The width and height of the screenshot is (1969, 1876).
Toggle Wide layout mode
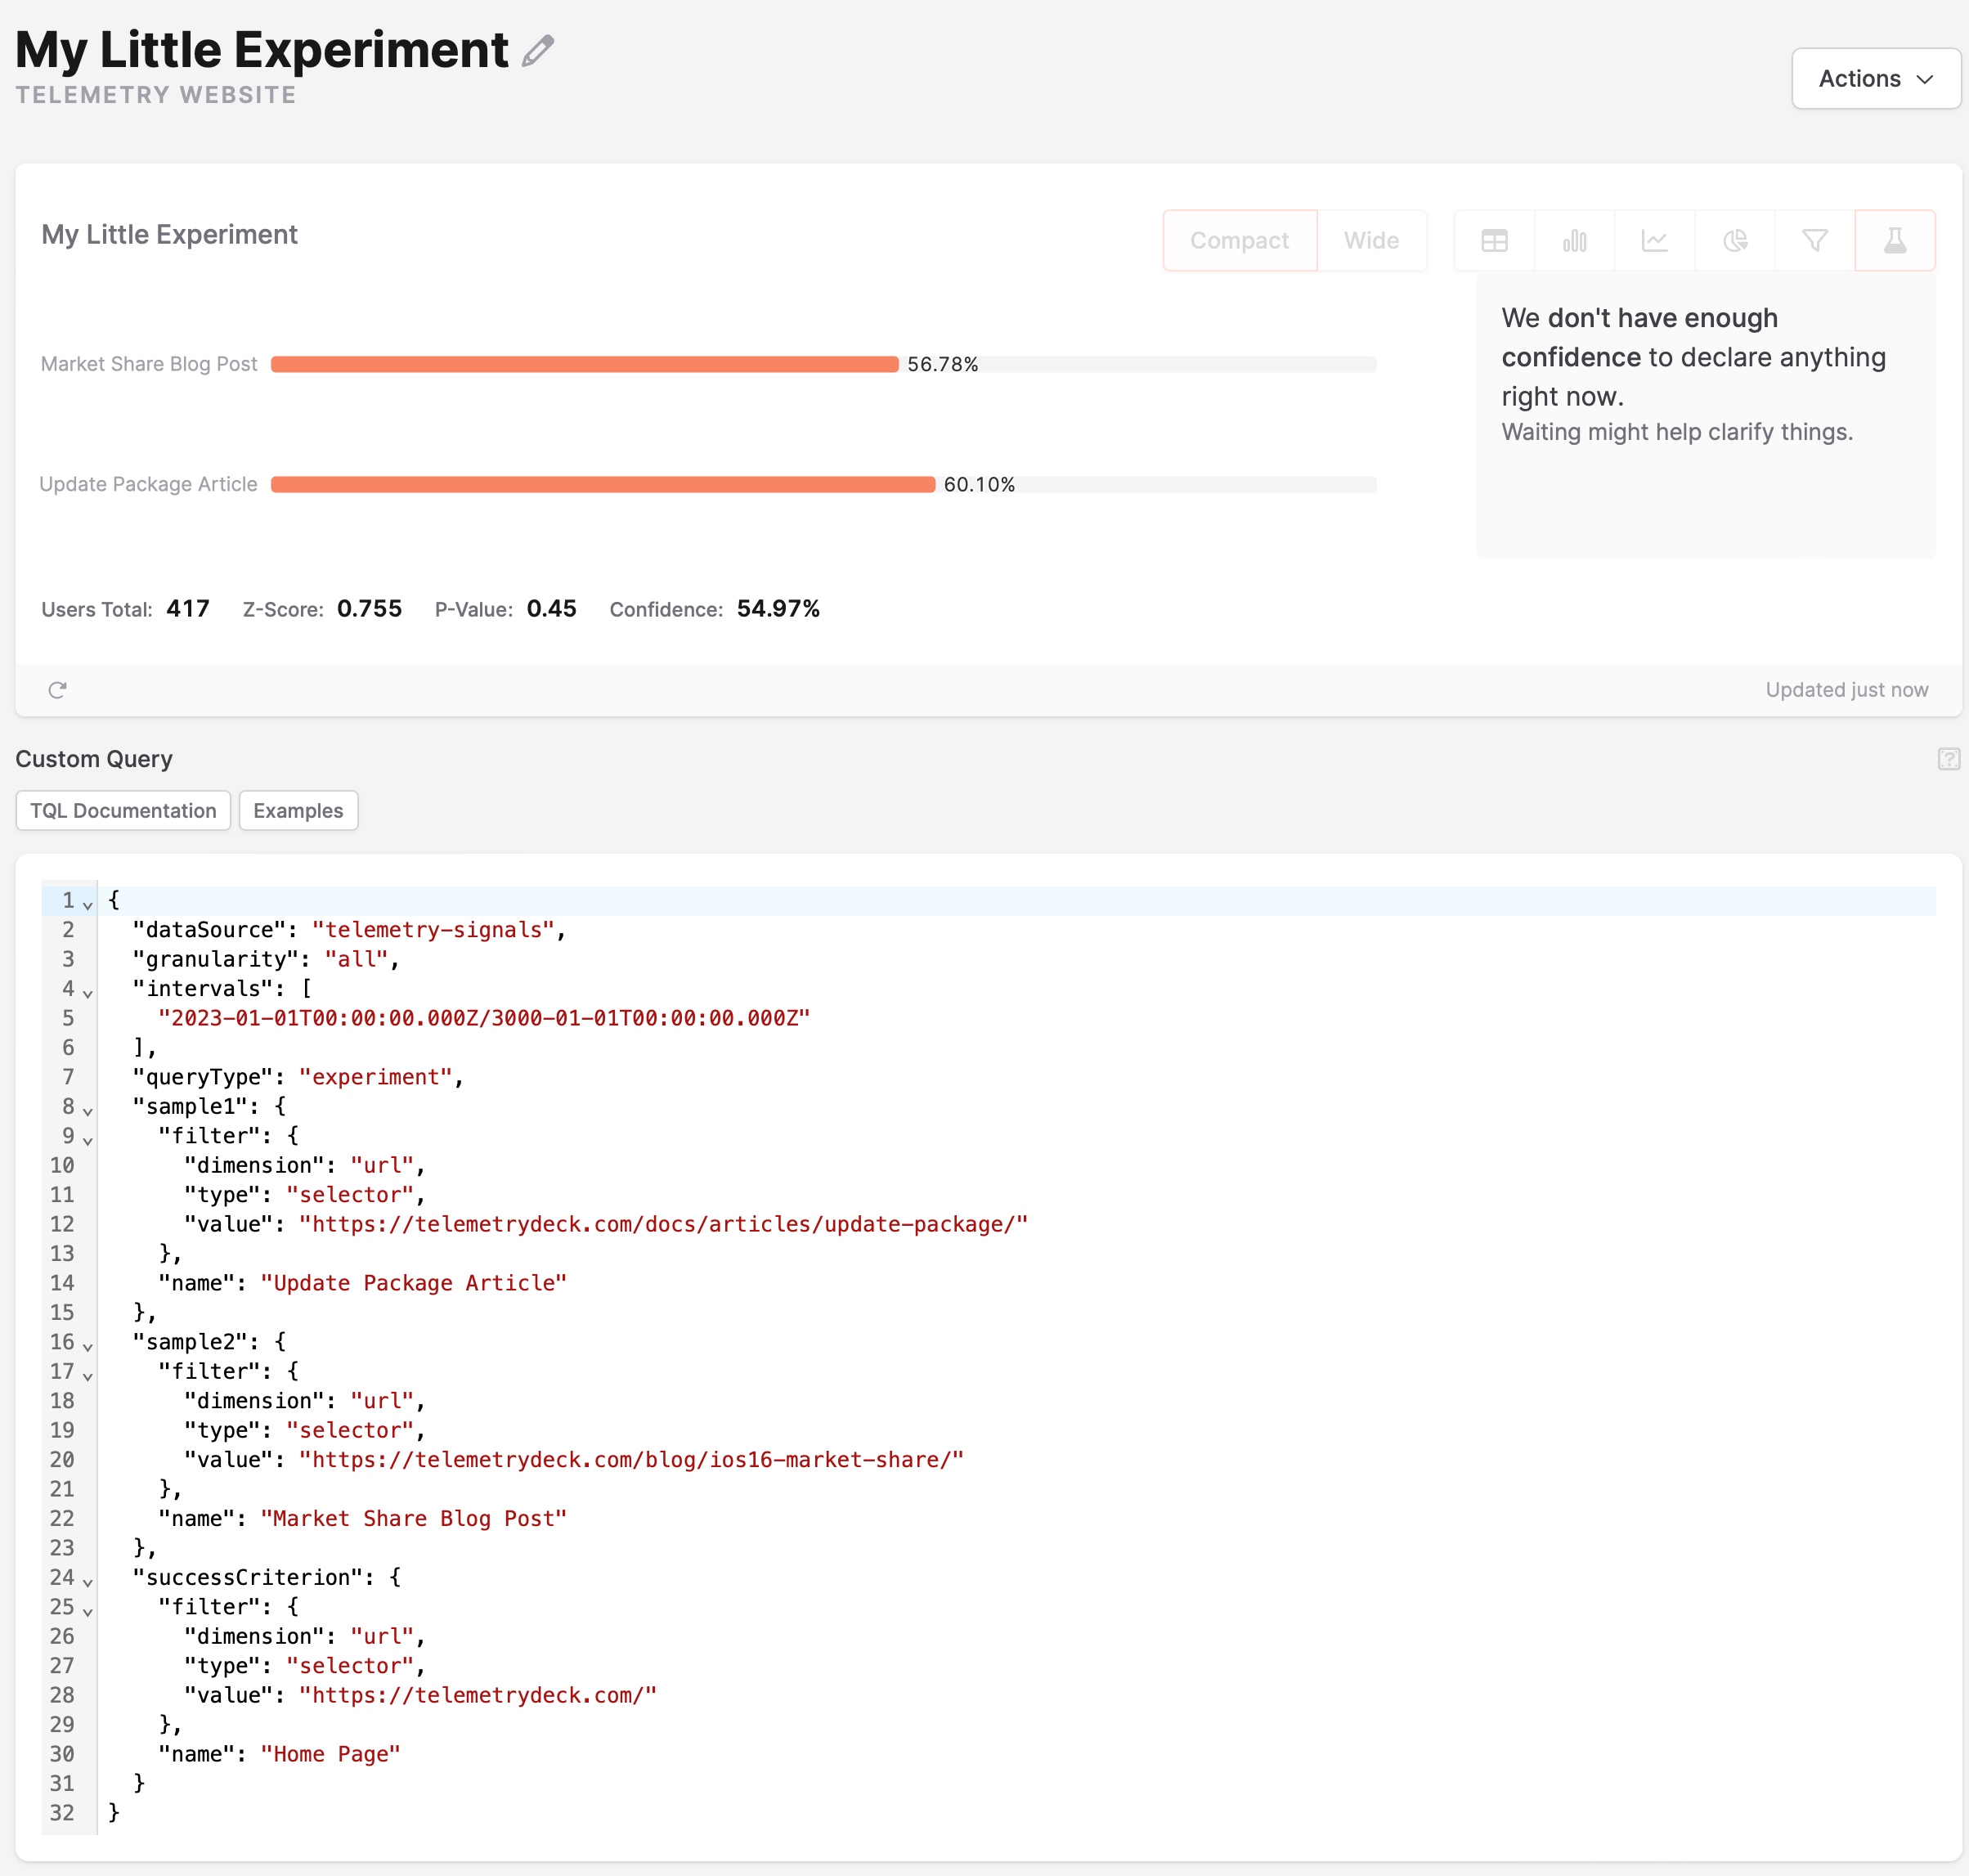1371,240
